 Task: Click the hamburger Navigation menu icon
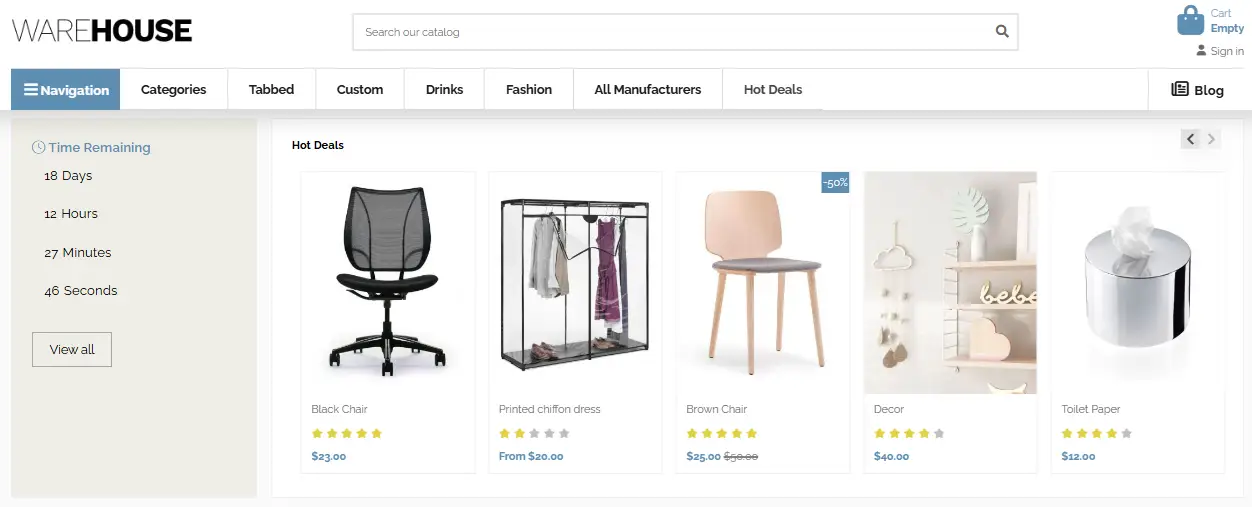pyautogui.click(x=31, y=90)
